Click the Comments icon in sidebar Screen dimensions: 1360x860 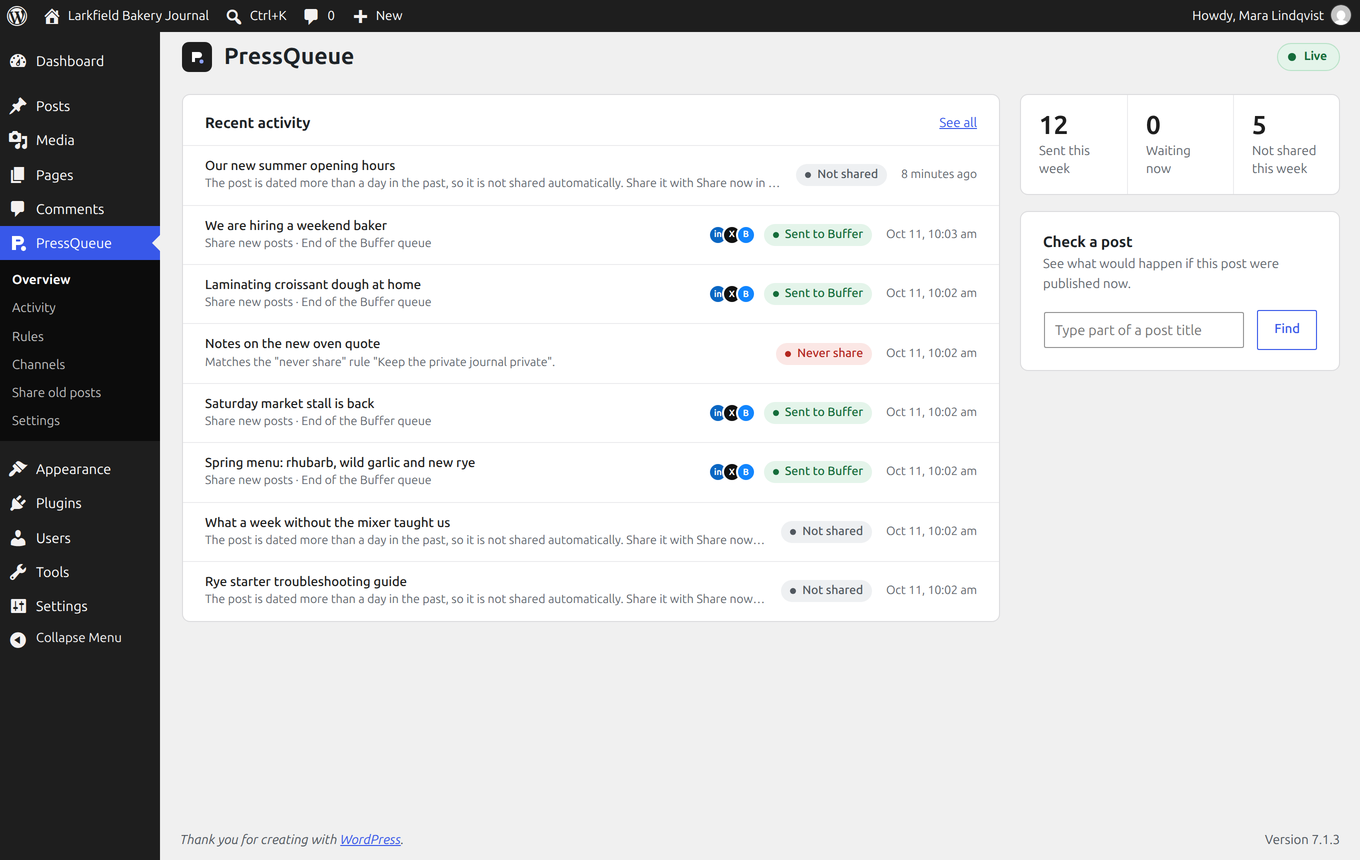(18, 209)
